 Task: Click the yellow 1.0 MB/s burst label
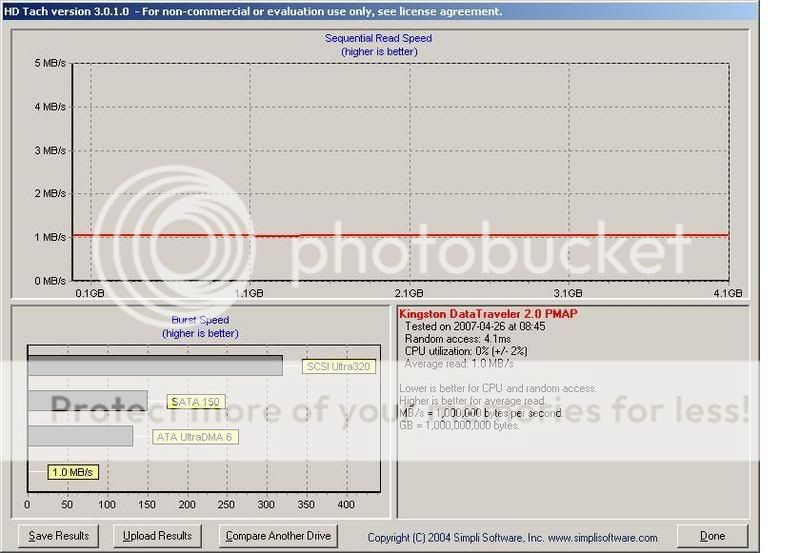click(72, 472)
